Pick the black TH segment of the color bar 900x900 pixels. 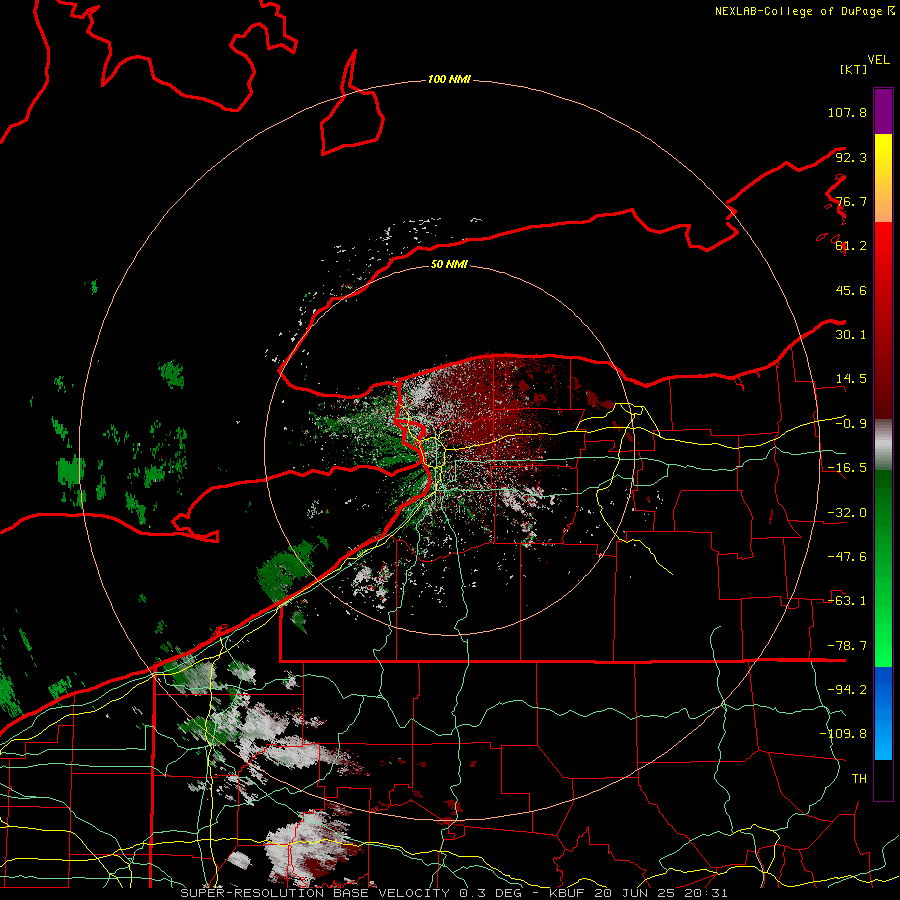pyautogui.click(x=883, y=780)
